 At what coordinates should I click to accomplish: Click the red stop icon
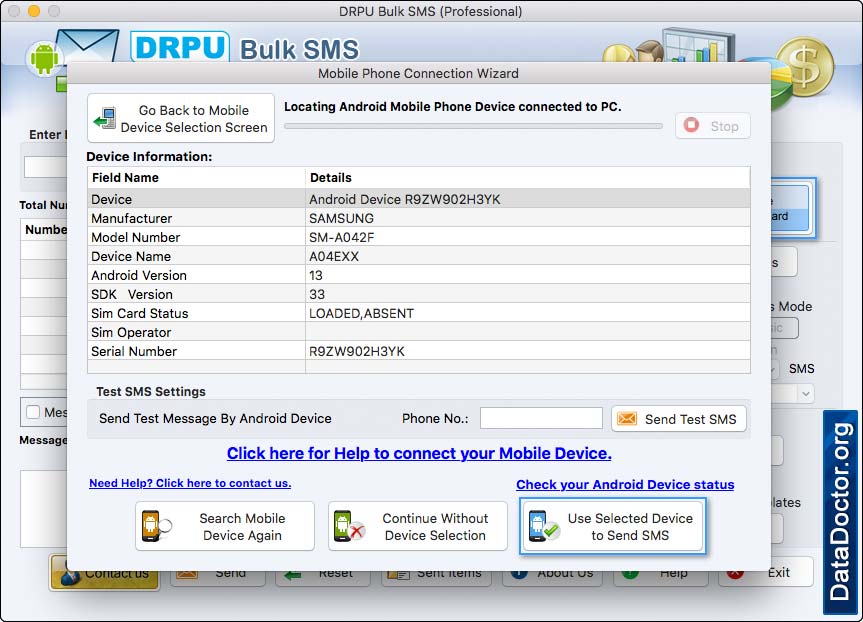coord(691,126)
